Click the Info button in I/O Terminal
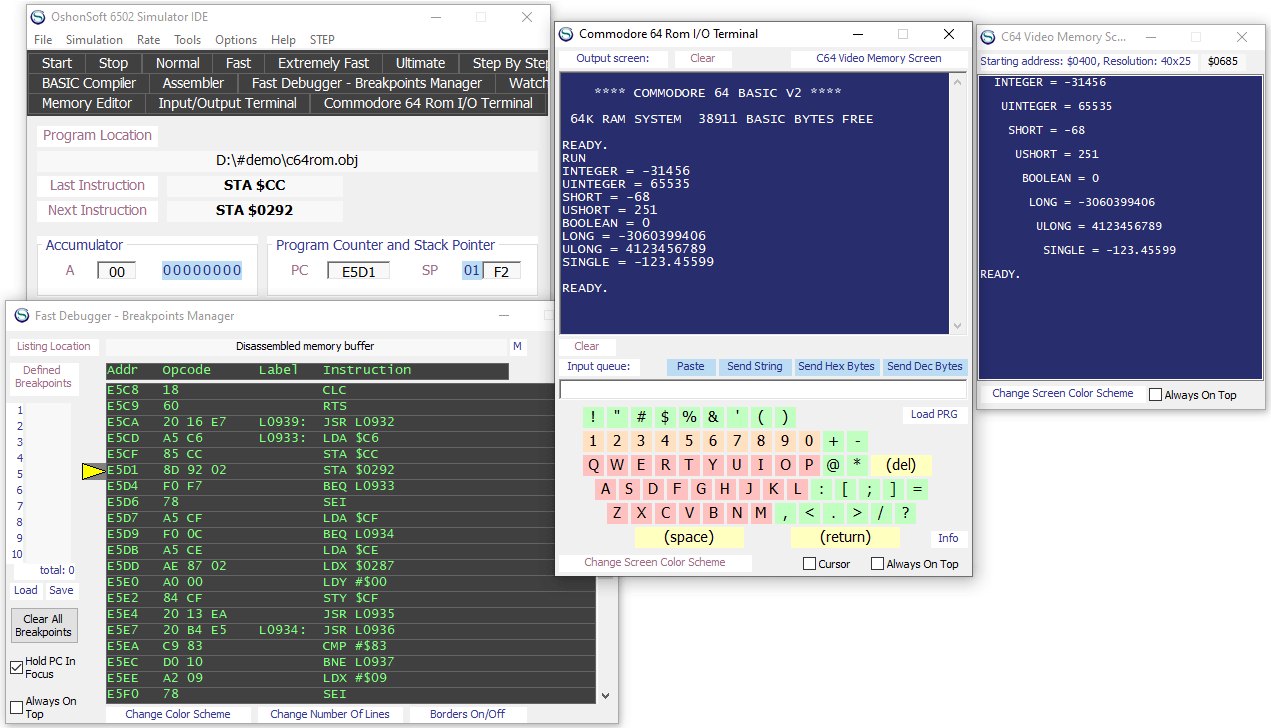1271x728 pixels. click(x=948, y=538)
